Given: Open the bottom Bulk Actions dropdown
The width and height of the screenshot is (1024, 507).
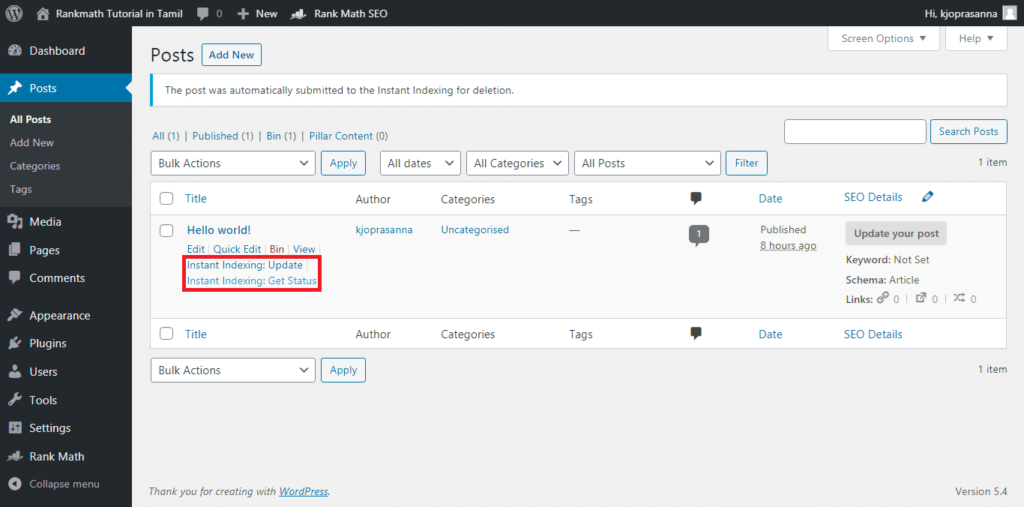Looking at the screenshot, I should point(233,370).
